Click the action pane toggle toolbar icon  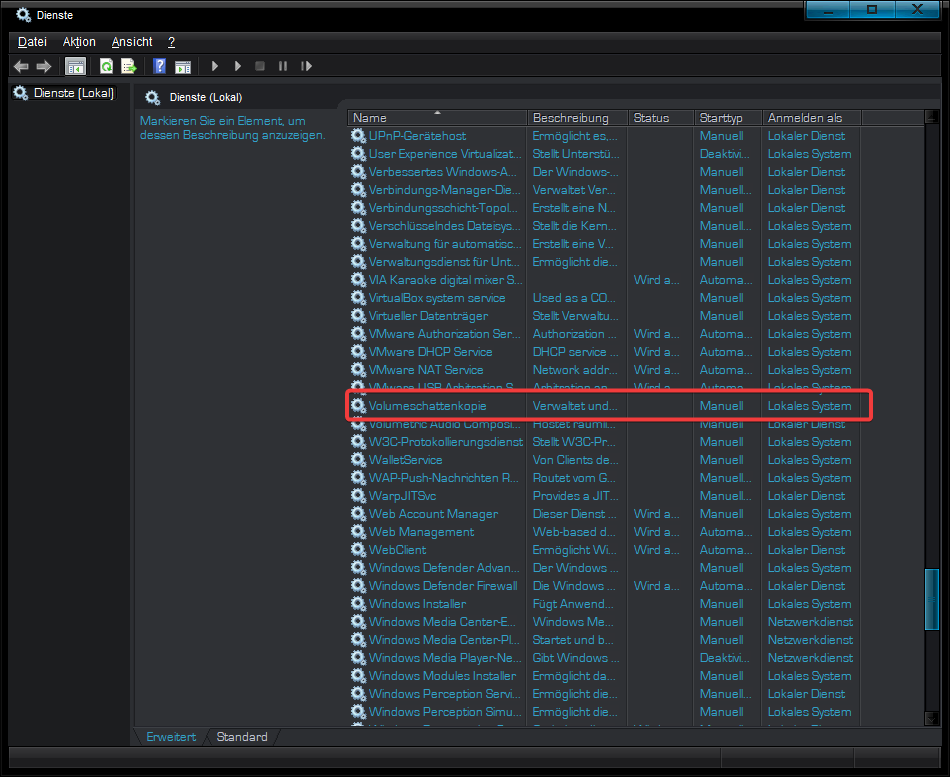coord(183,67)
